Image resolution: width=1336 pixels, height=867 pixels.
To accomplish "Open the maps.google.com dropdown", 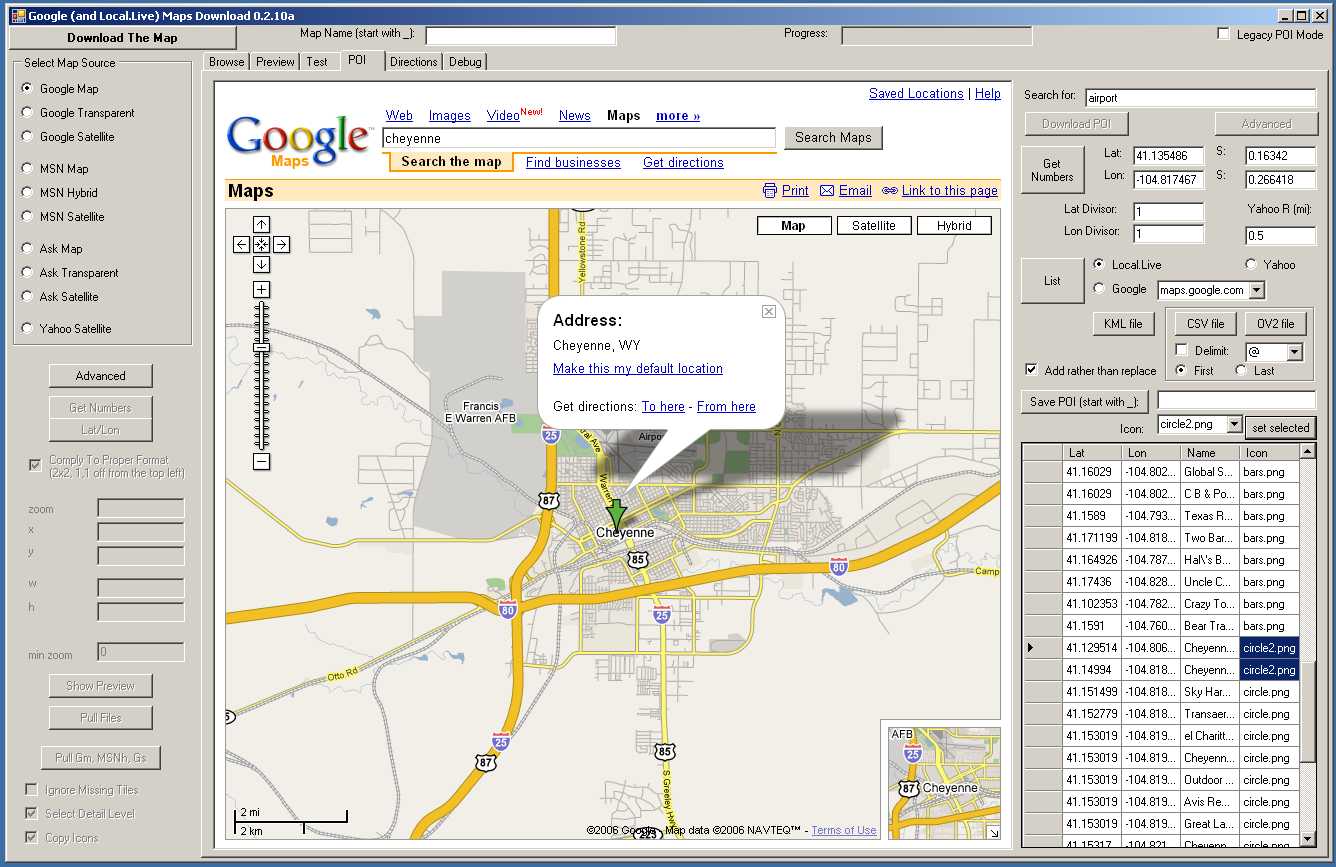I will (x=1257, y=290).
